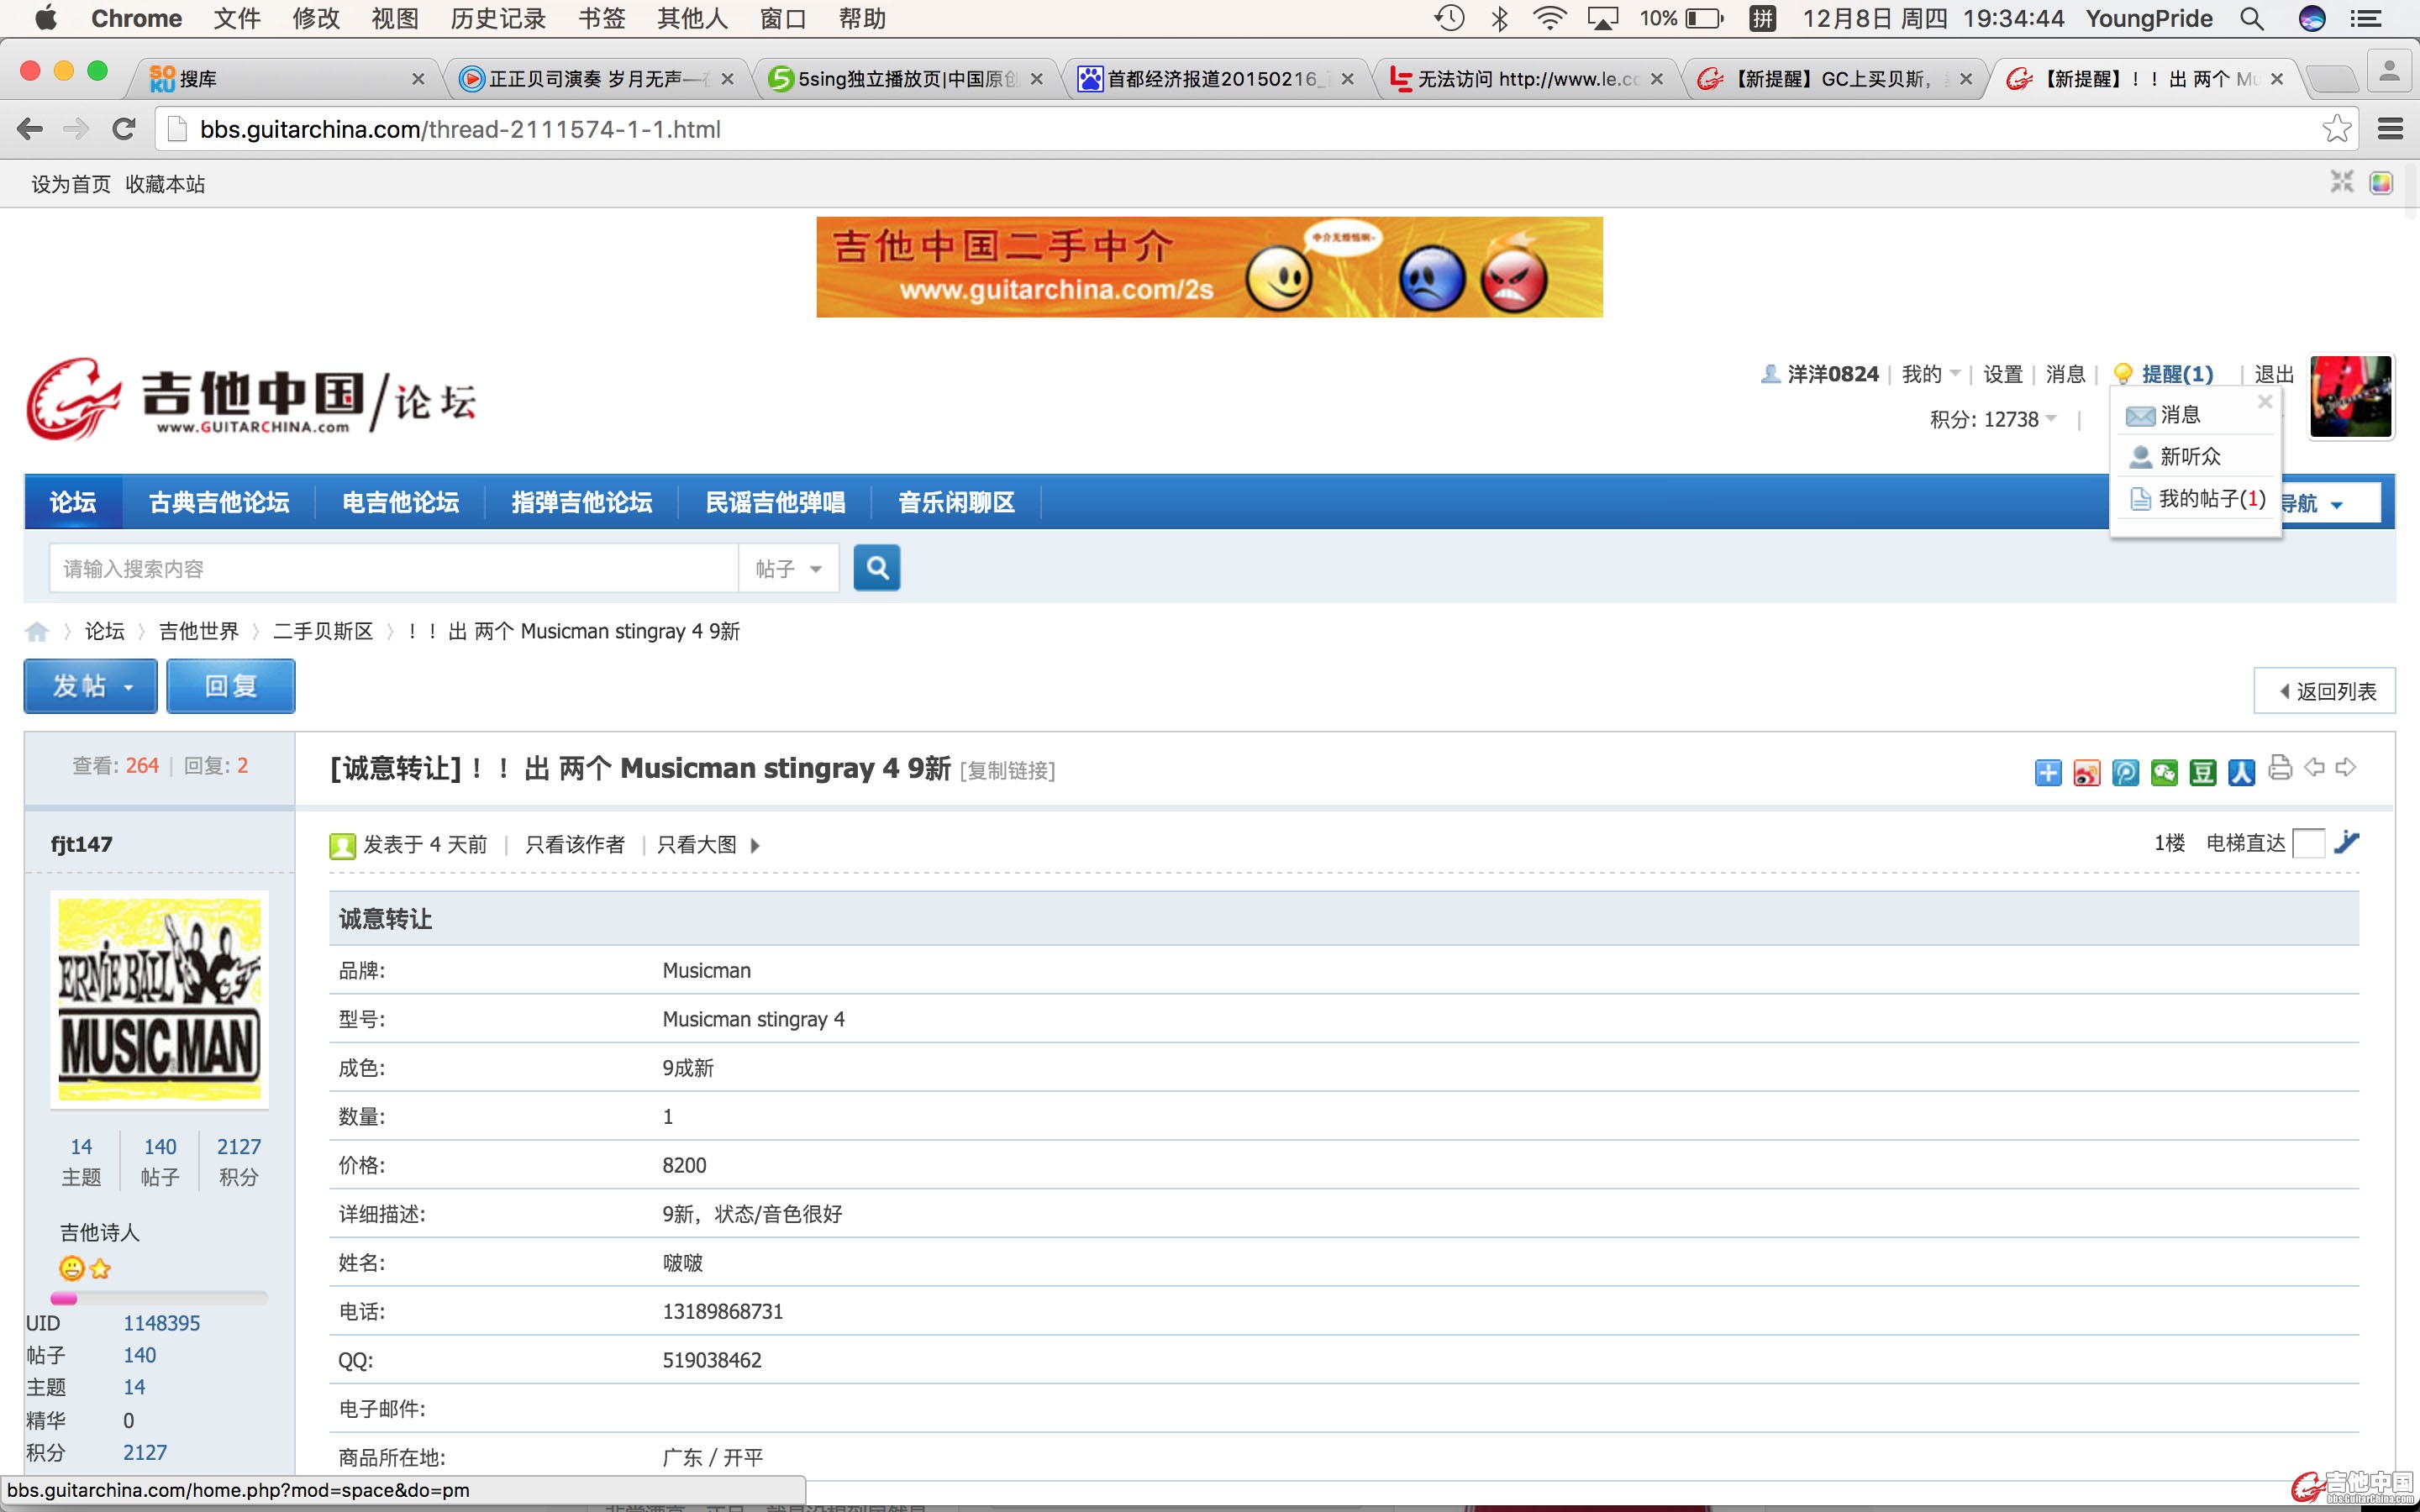Share thread via WeChat icon
Viewport: 2420px width, 1512px height.
[x=2164, y=772]
